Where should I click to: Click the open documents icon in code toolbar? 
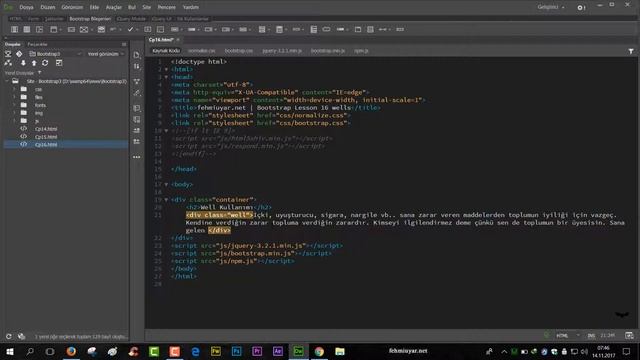click(x=137, y=55)
